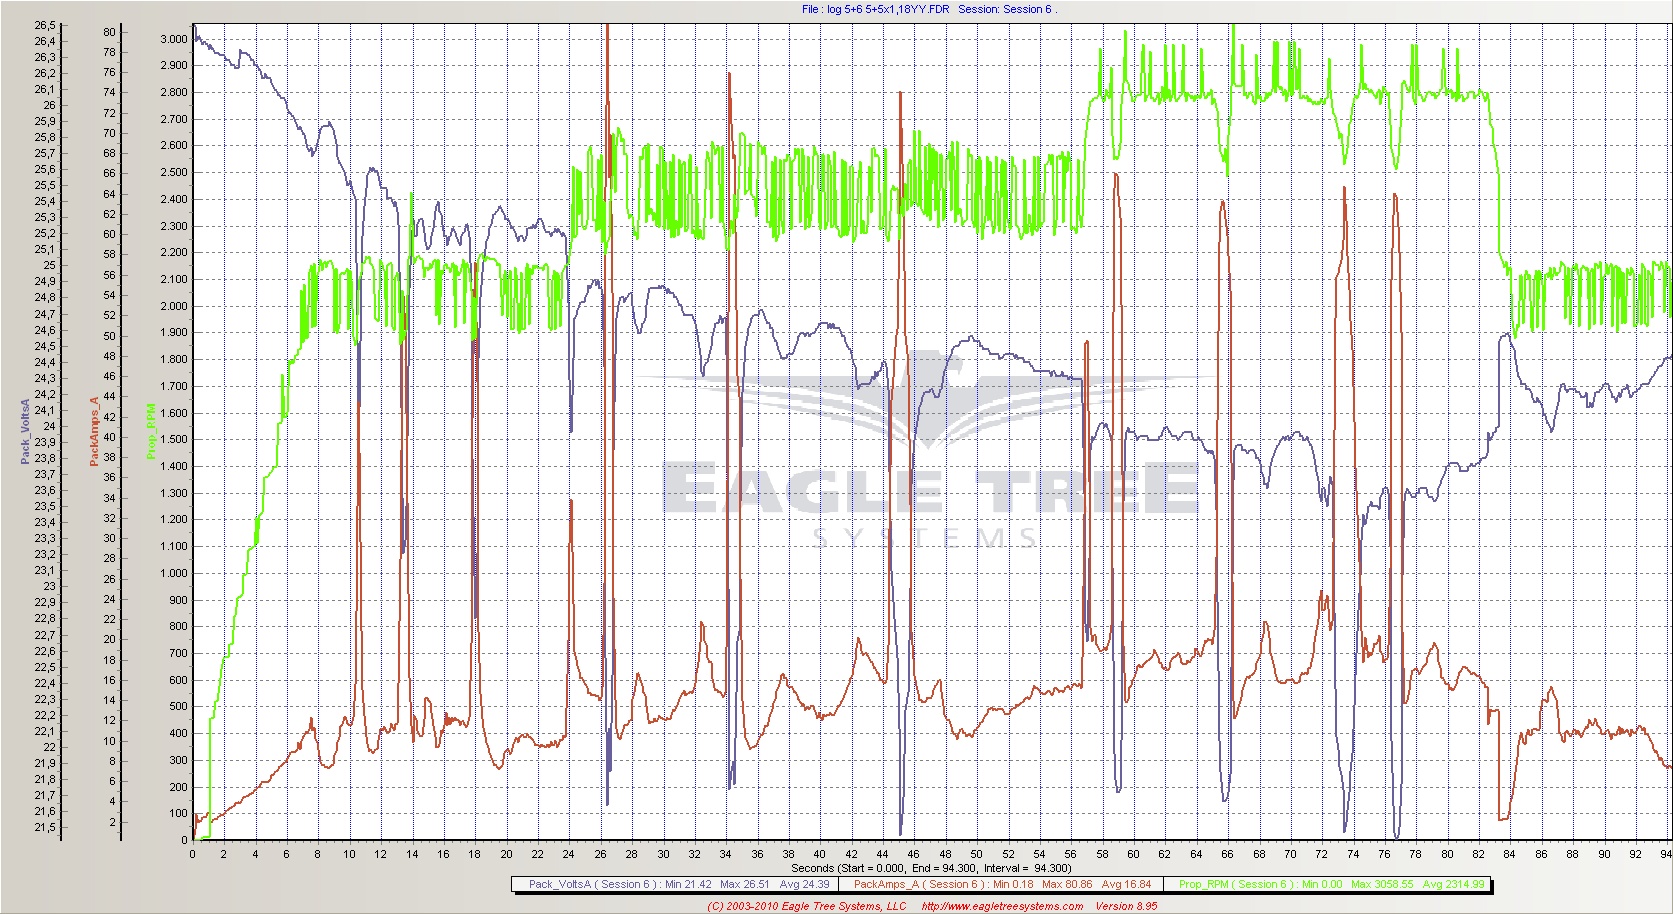Click the Prop_RPM vertical axis label

pyautogui.click(x=151, y=430)
